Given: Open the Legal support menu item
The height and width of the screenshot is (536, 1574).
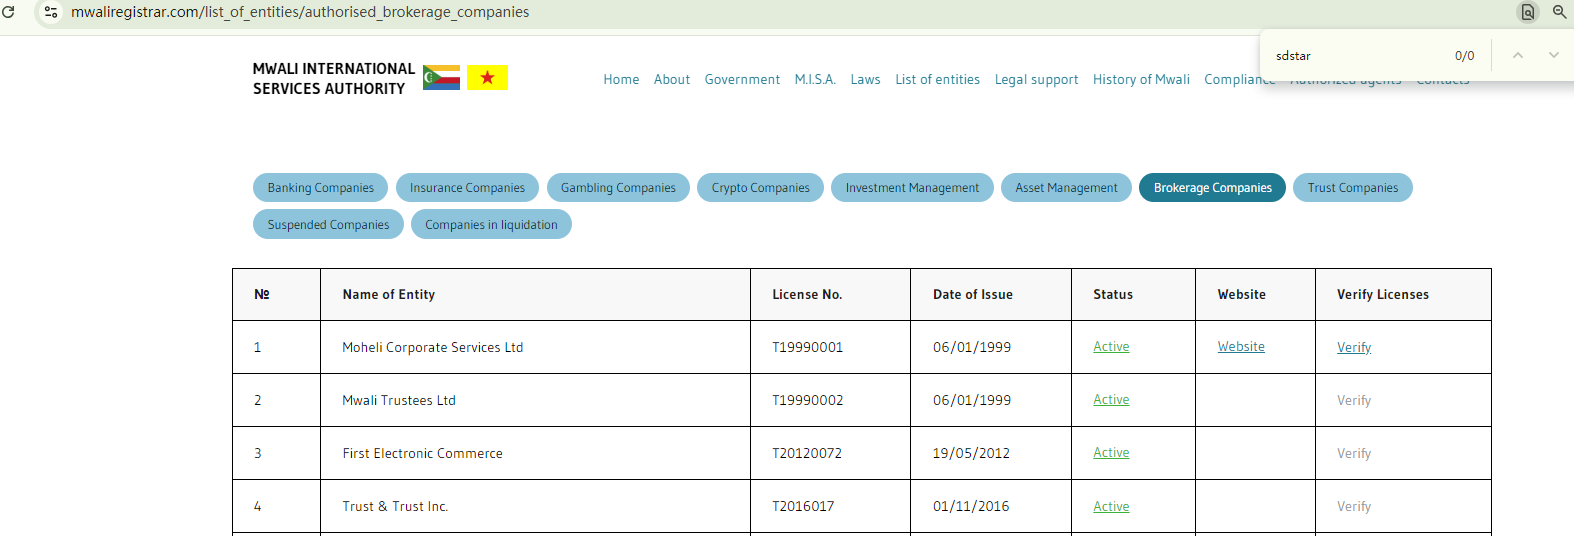Looking at the screenshot, I should click(x=1036, y=80).
